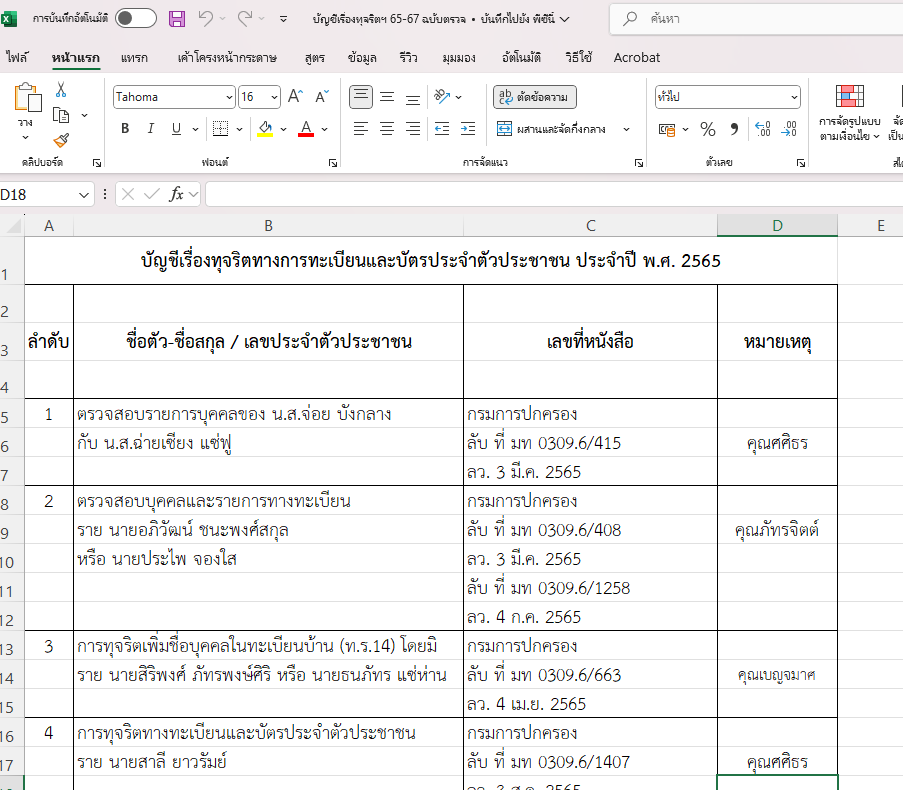This screenshot has height=790, width=903.
Task: Select Top Align icon
Action: 361,97
